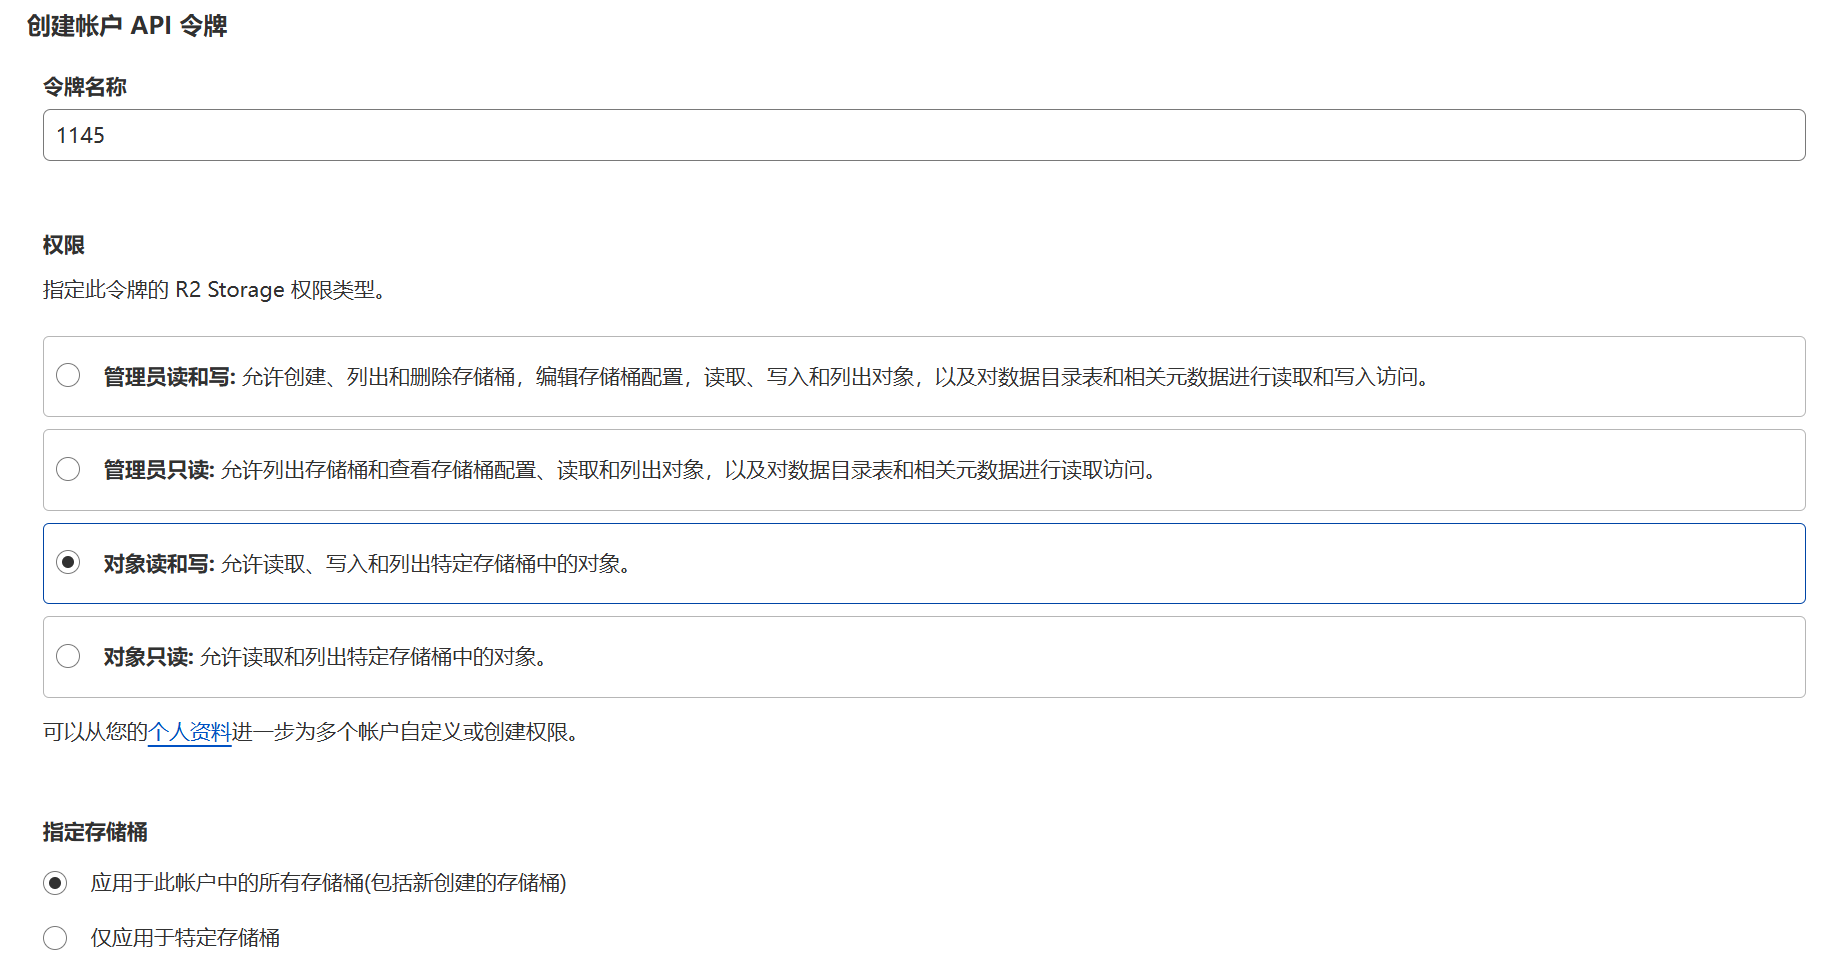
Task: Click the bold 管理员只读 option label
Action: tap(158, 470)
